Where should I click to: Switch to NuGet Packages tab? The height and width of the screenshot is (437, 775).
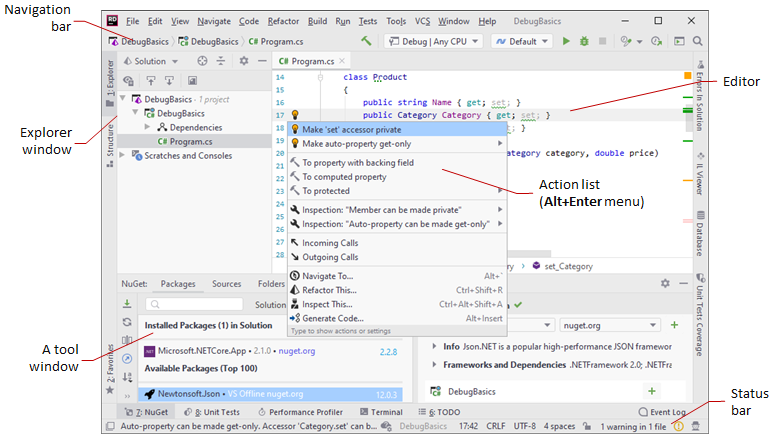coord(178,284)
